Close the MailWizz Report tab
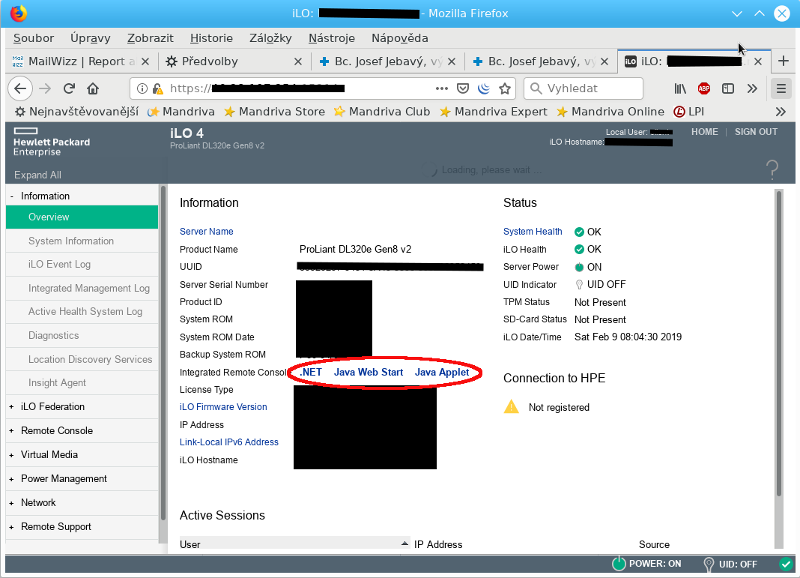 click(145, 62)
